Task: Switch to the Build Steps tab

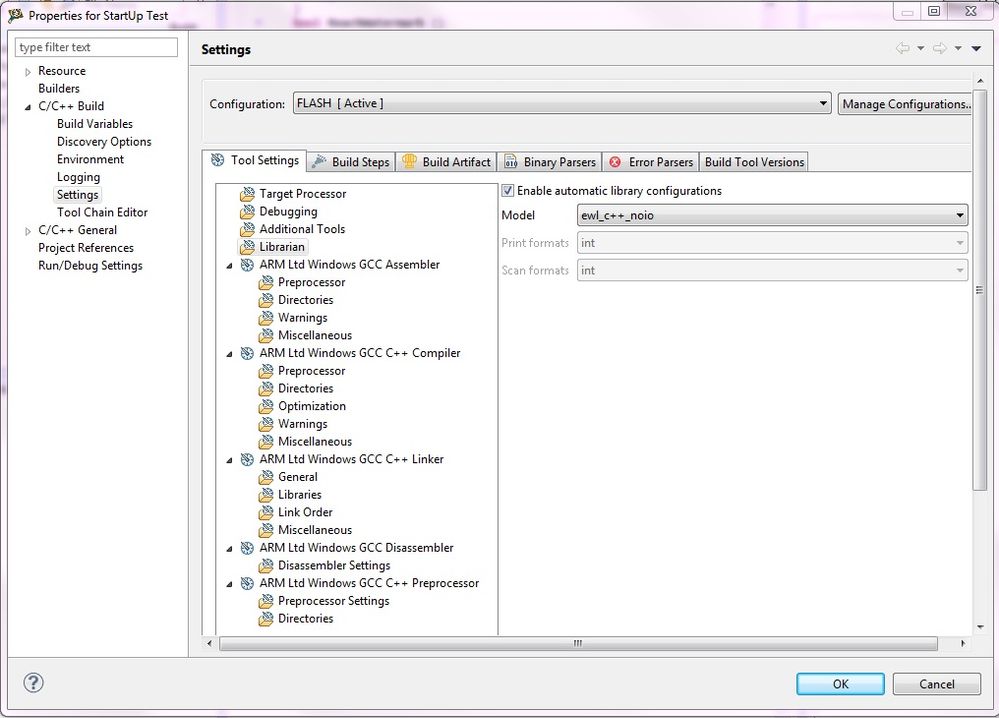Action: [352, 162]
